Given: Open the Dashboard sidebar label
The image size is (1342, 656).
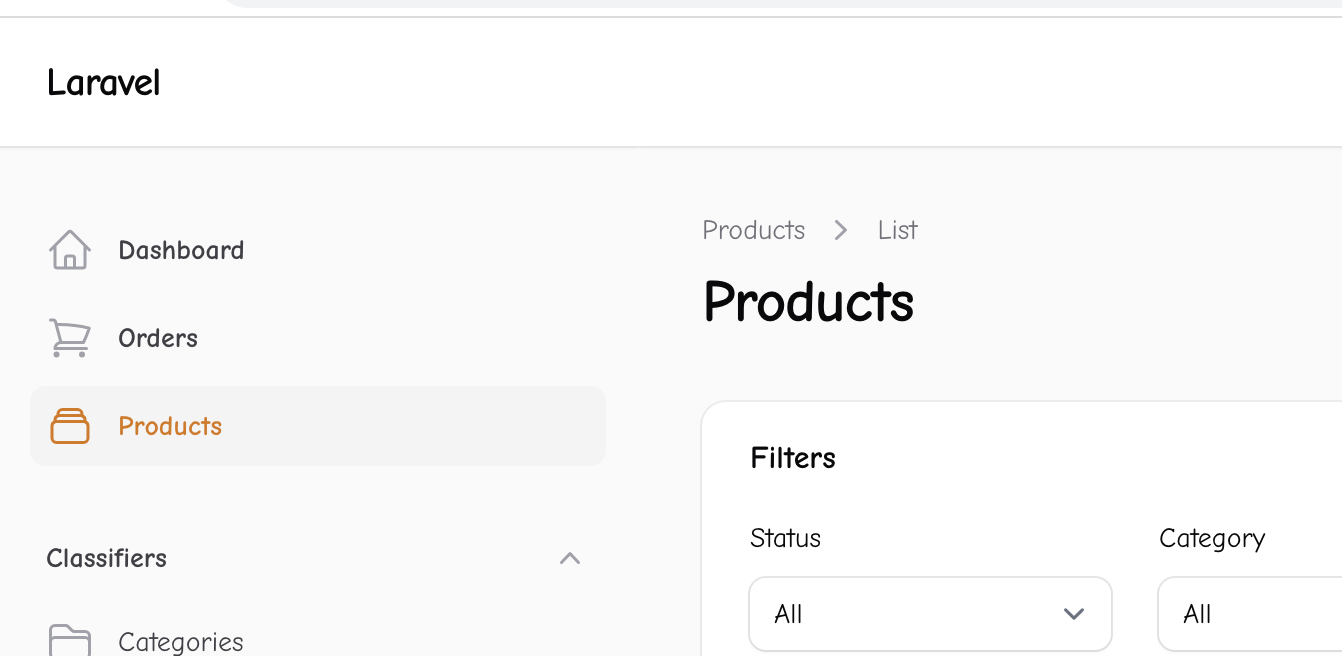Looking at the screenshot, I should 181,250.
